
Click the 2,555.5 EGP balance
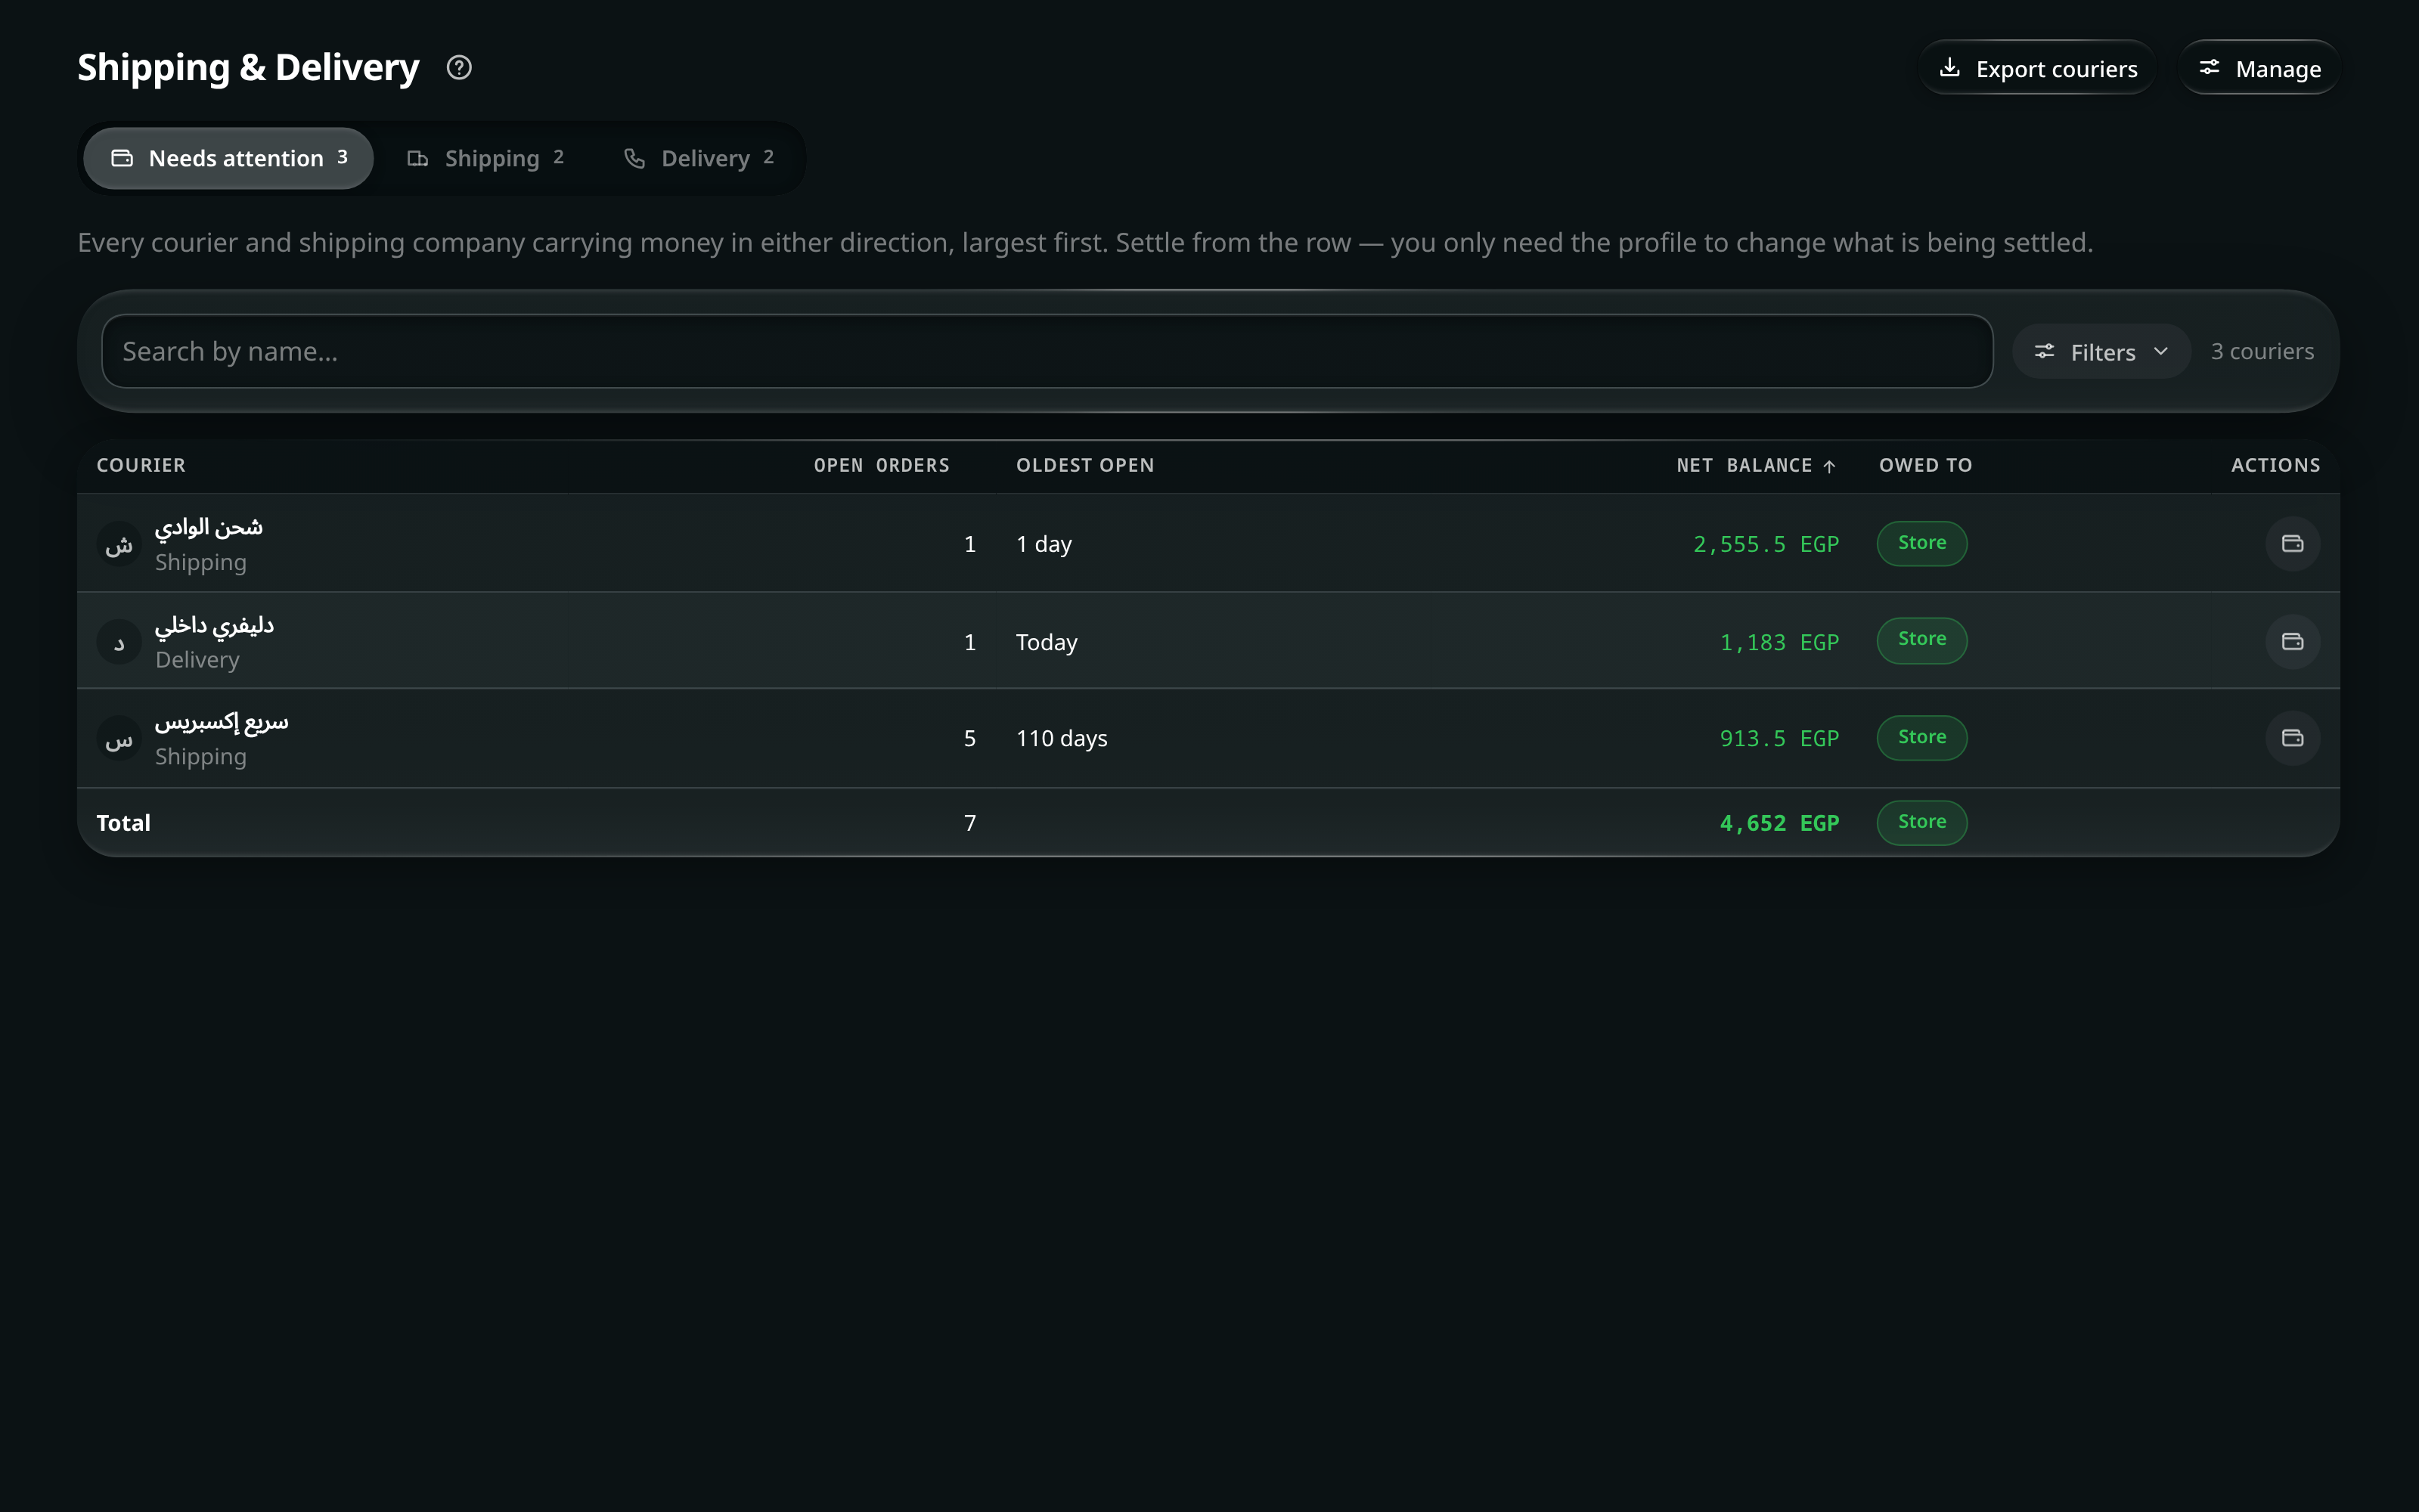(1766, 545)
